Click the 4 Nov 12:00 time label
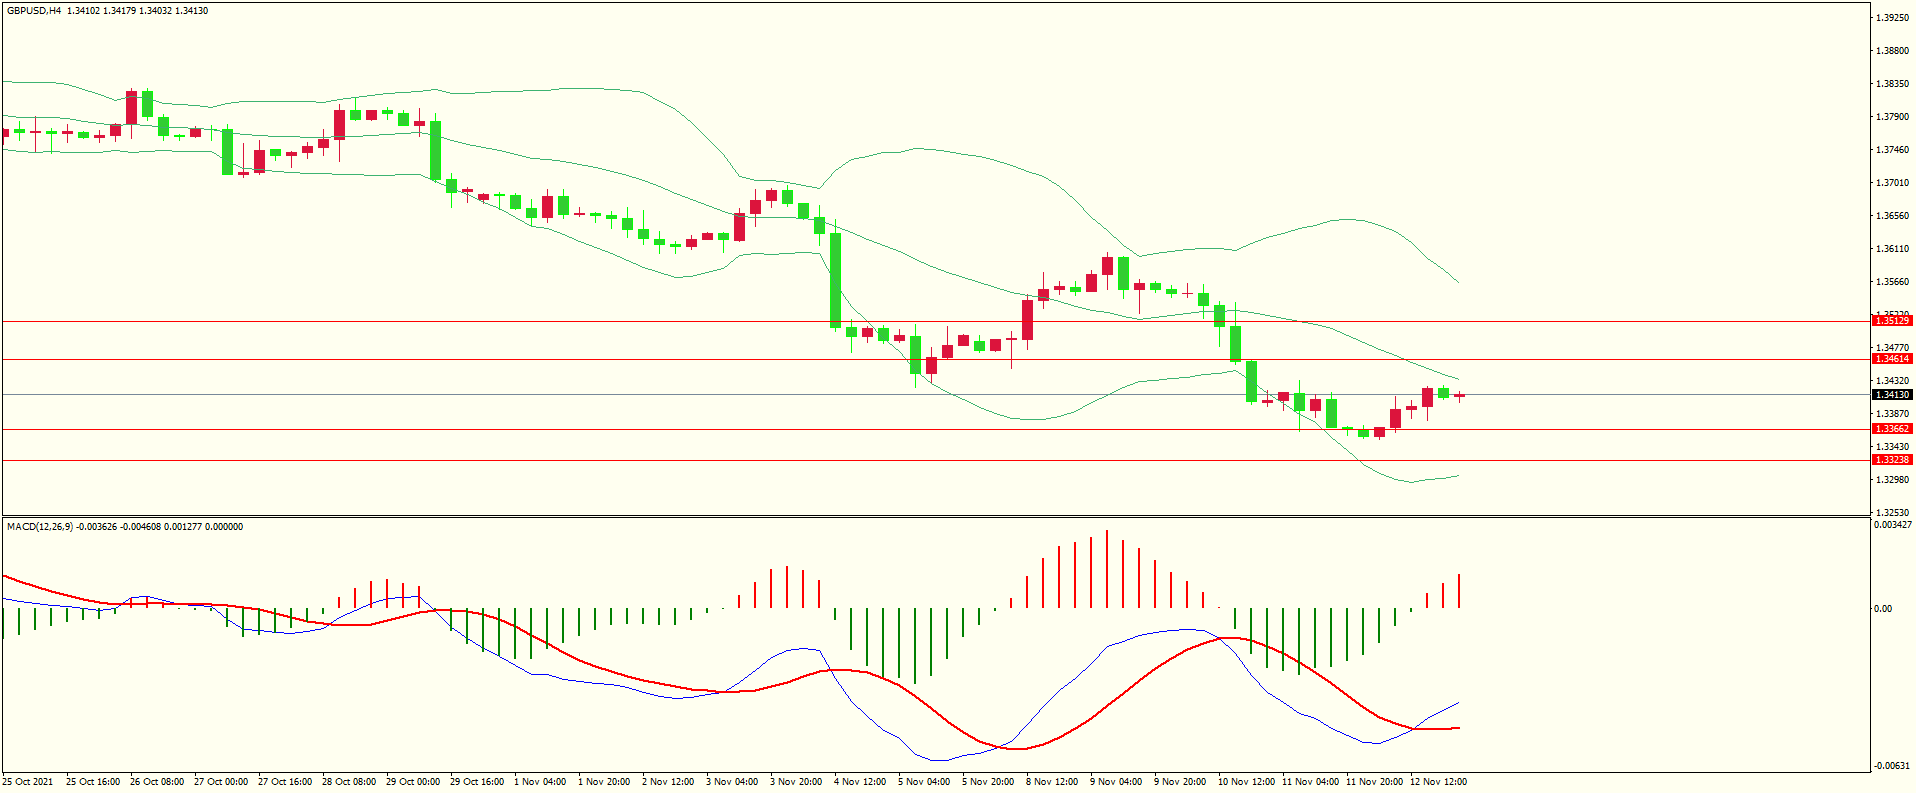The width and height of the screenshot is (1916, 793). (x=860, y=782)
